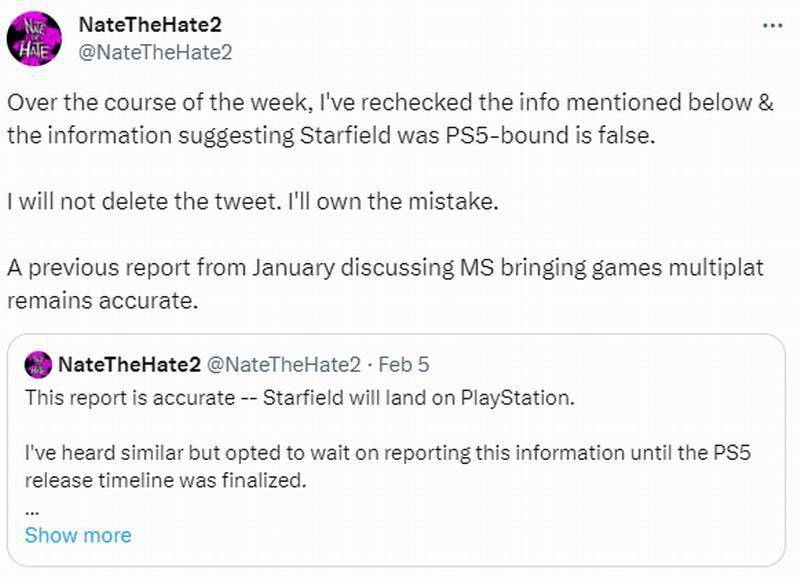The image size is (800, 578).
Task: Expand the quoted tweet with Show more
Action: tap(78, 535)
